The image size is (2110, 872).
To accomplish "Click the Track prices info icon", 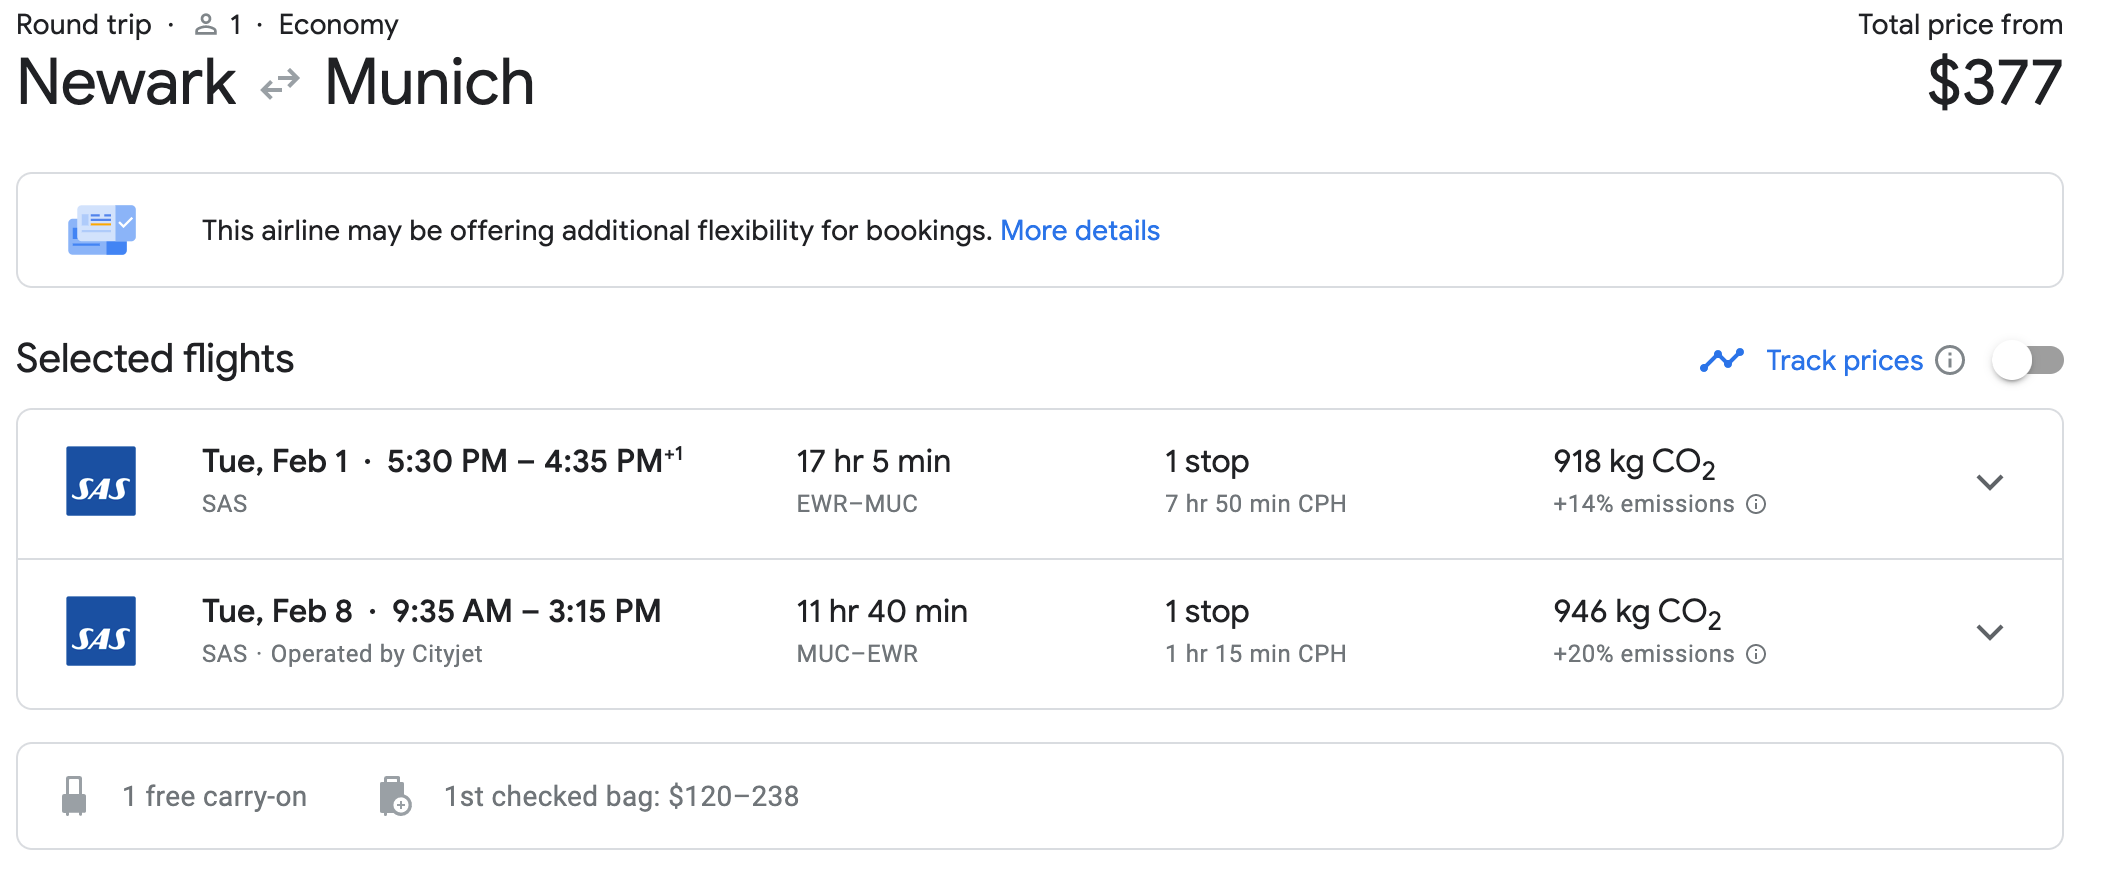I will pyautogui.click(x=1949, y=360).
